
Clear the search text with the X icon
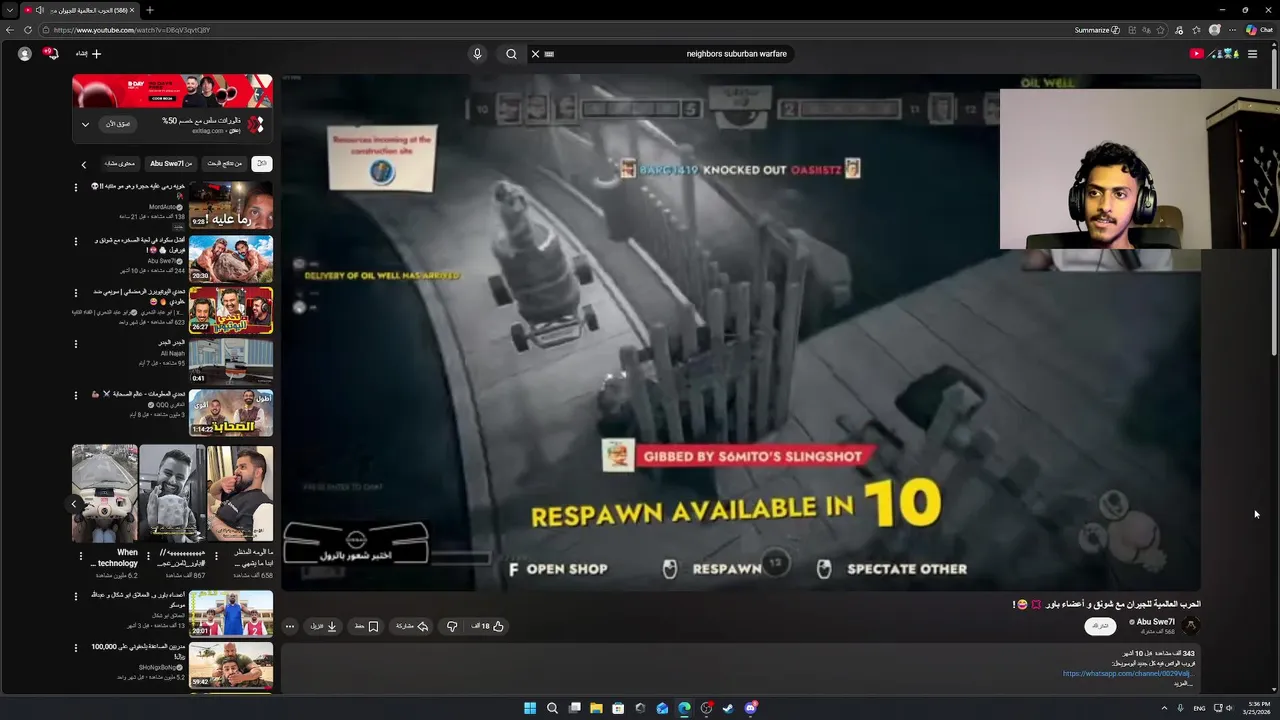[535, 54]
